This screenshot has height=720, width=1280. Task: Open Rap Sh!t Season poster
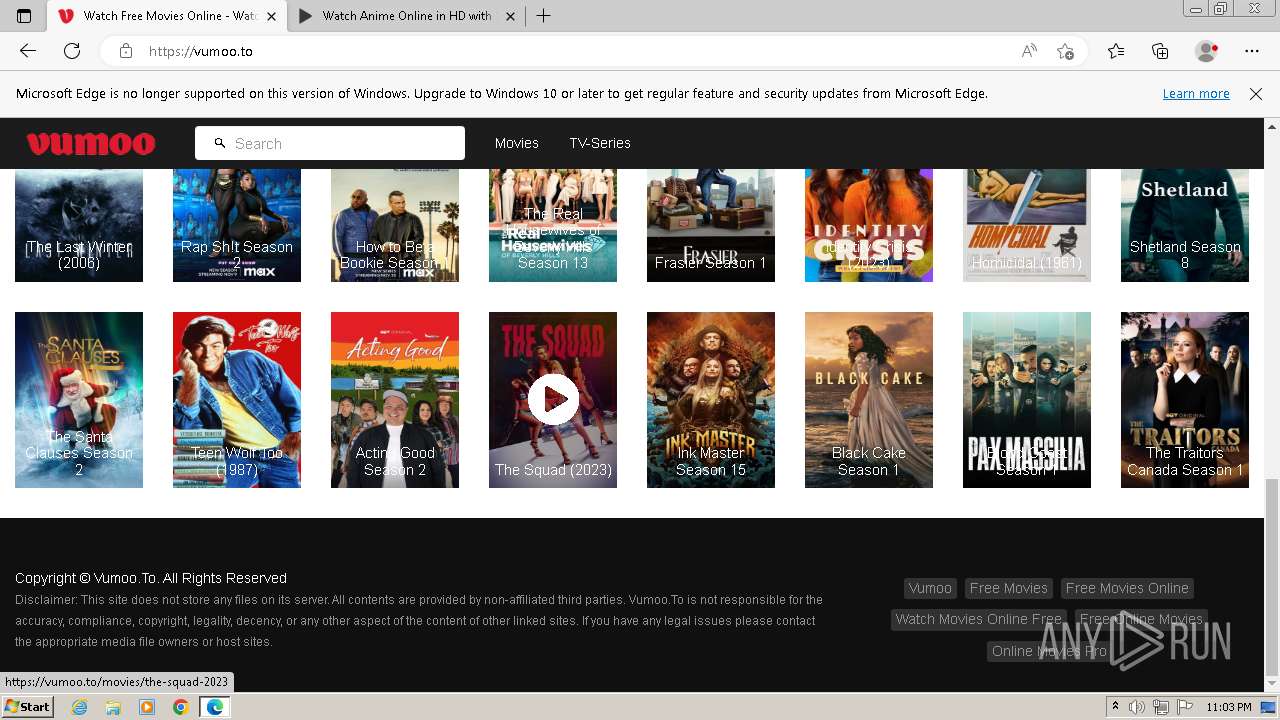[237, 226]
